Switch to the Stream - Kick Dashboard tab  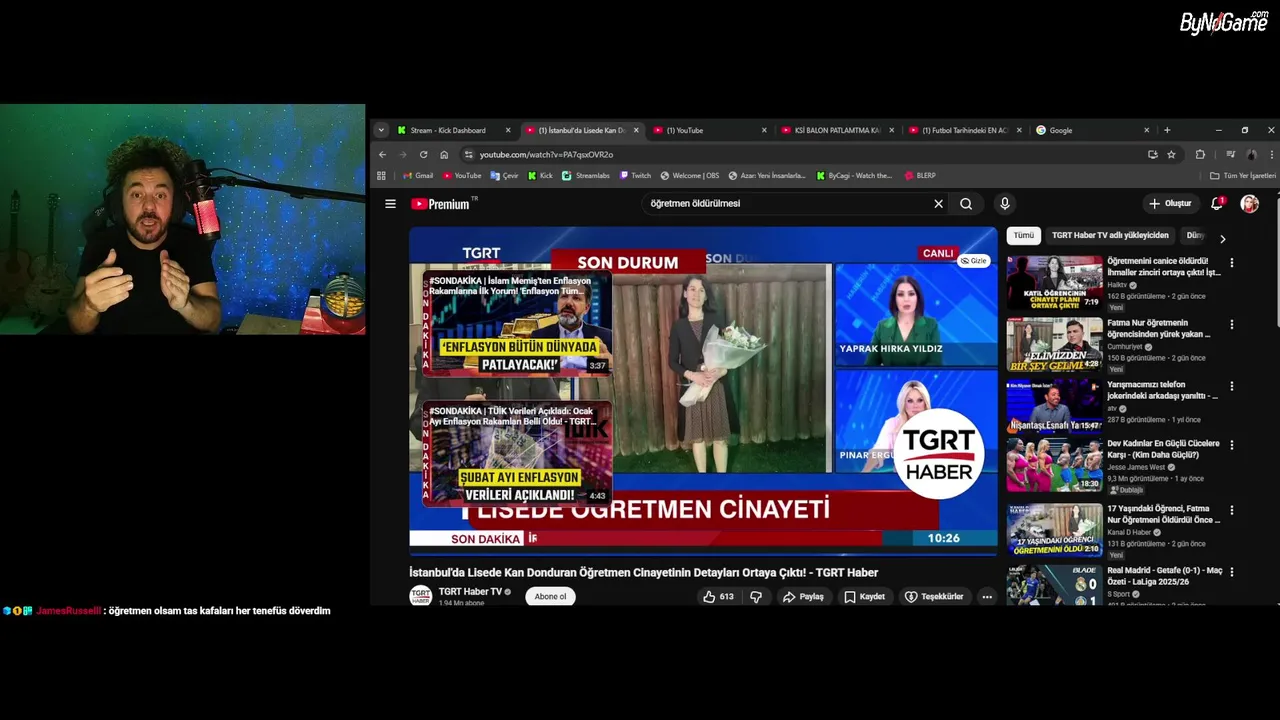455,130
